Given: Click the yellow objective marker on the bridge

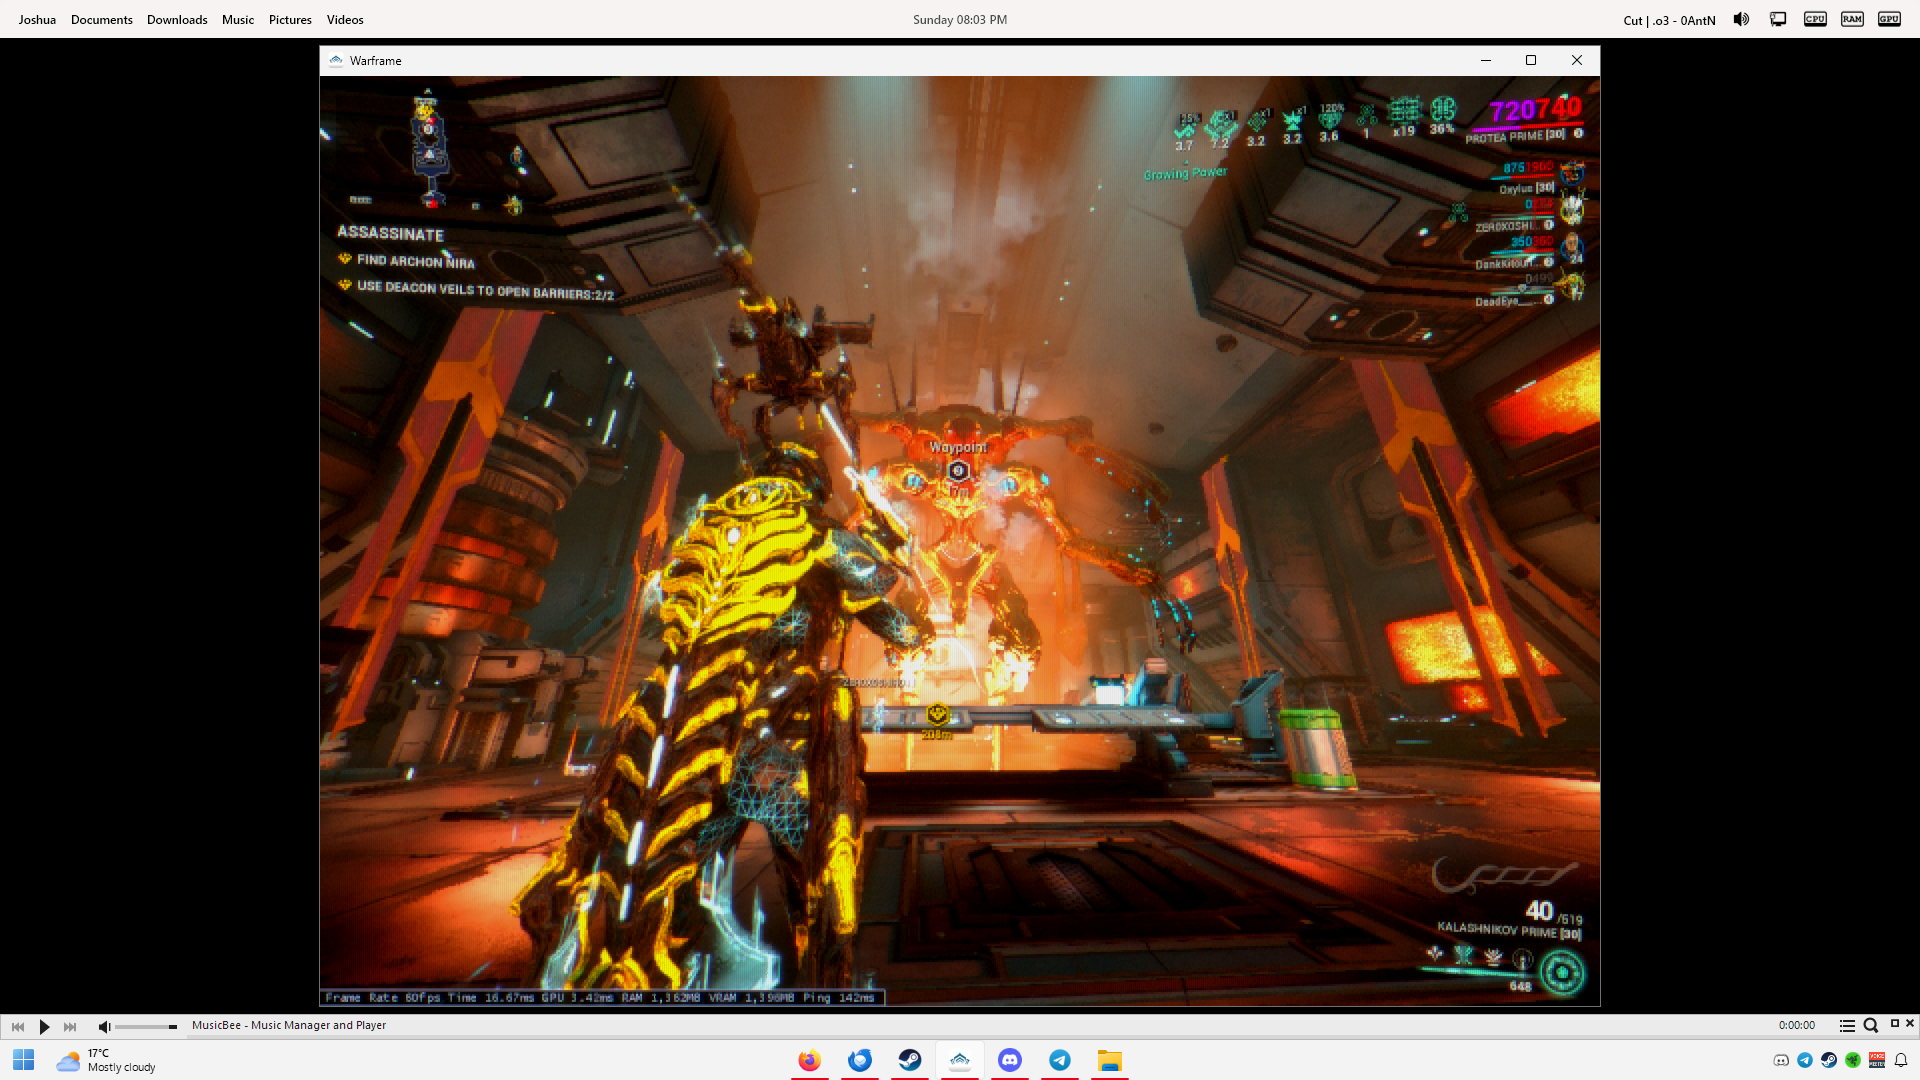Looking at the screenshot, I should click(x=937, y=714).
